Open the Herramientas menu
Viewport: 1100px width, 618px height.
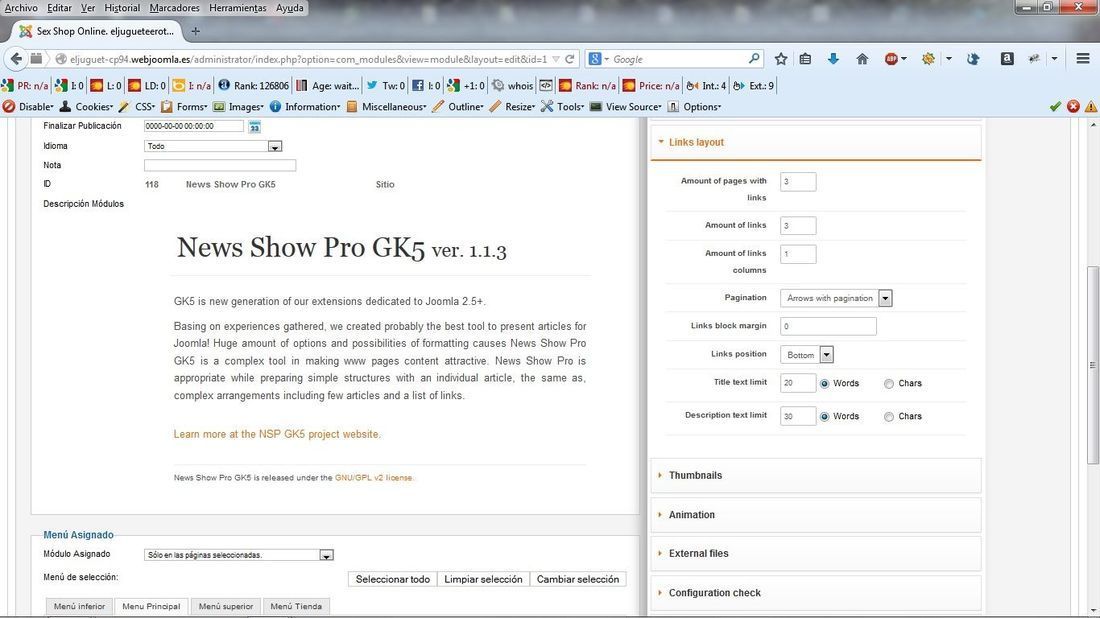tap(238, 8)
